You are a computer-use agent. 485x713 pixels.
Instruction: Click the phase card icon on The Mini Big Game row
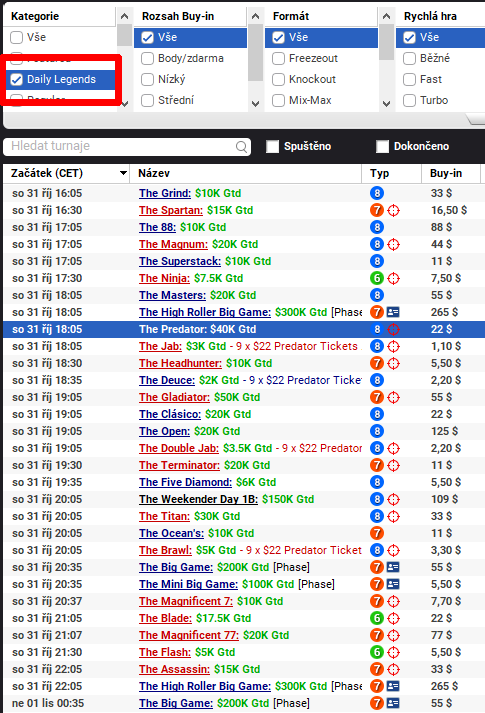[x=393, y=584]
